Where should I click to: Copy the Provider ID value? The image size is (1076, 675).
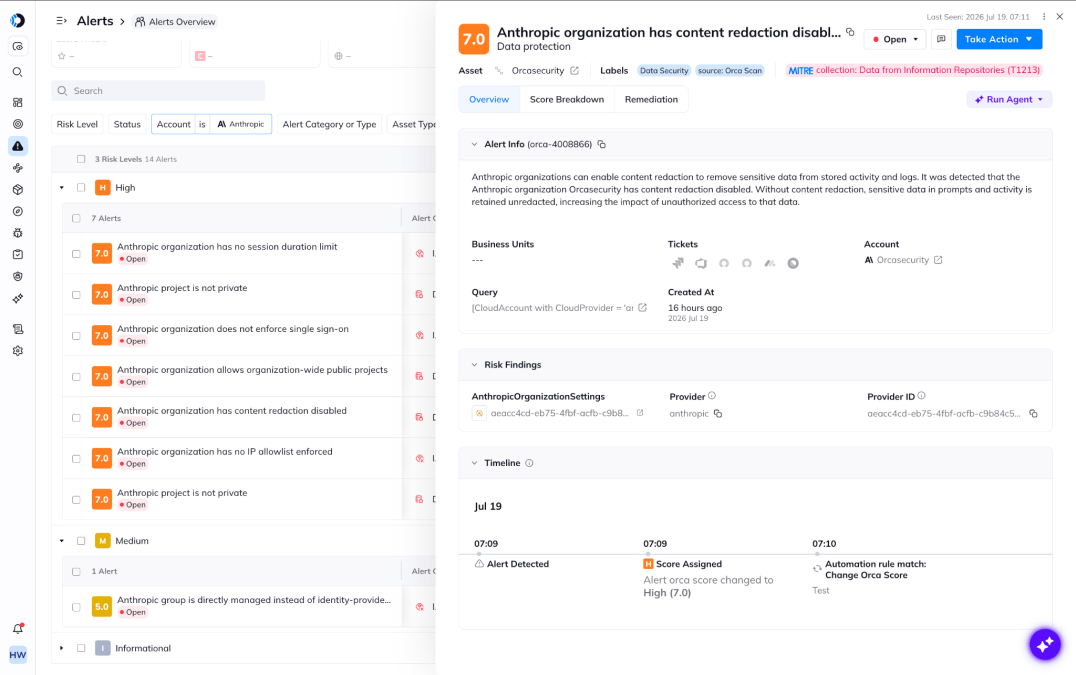pyautogui.click(x=1033, y=414)
